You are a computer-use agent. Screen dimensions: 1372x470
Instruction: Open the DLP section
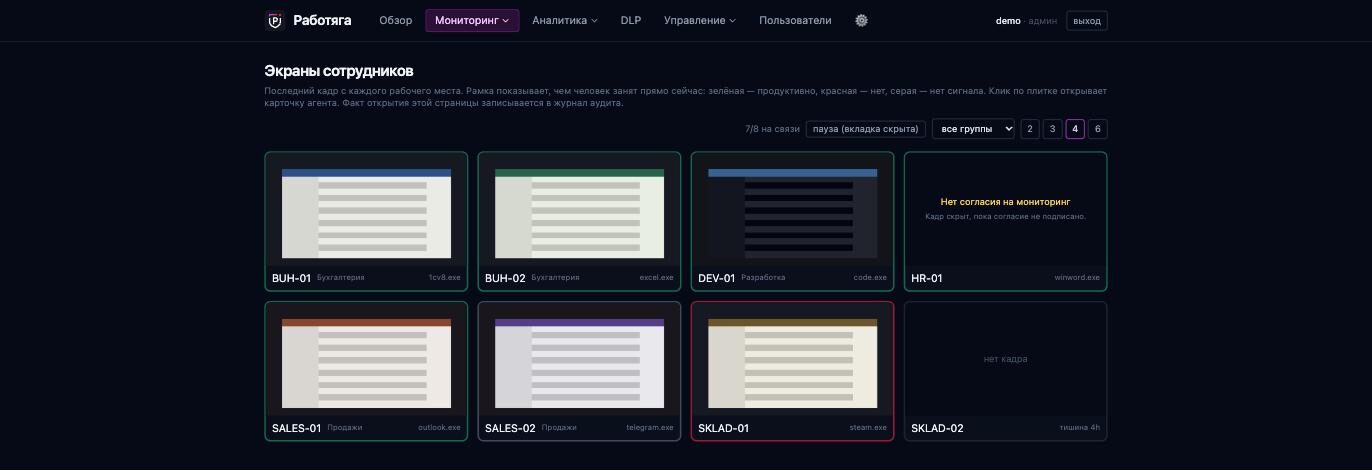[x=630, y=20]
